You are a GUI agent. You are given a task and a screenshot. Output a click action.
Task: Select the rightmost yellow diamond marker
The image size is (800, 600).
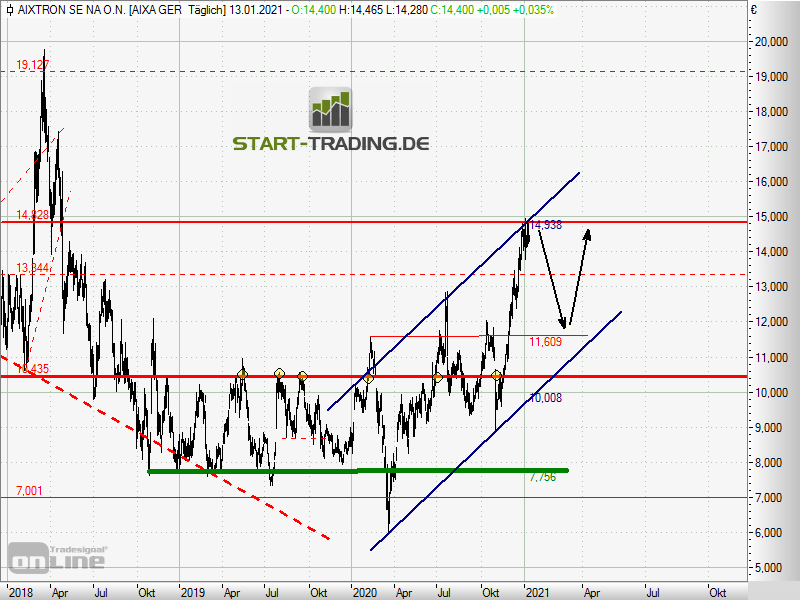[x=496, y=375]
